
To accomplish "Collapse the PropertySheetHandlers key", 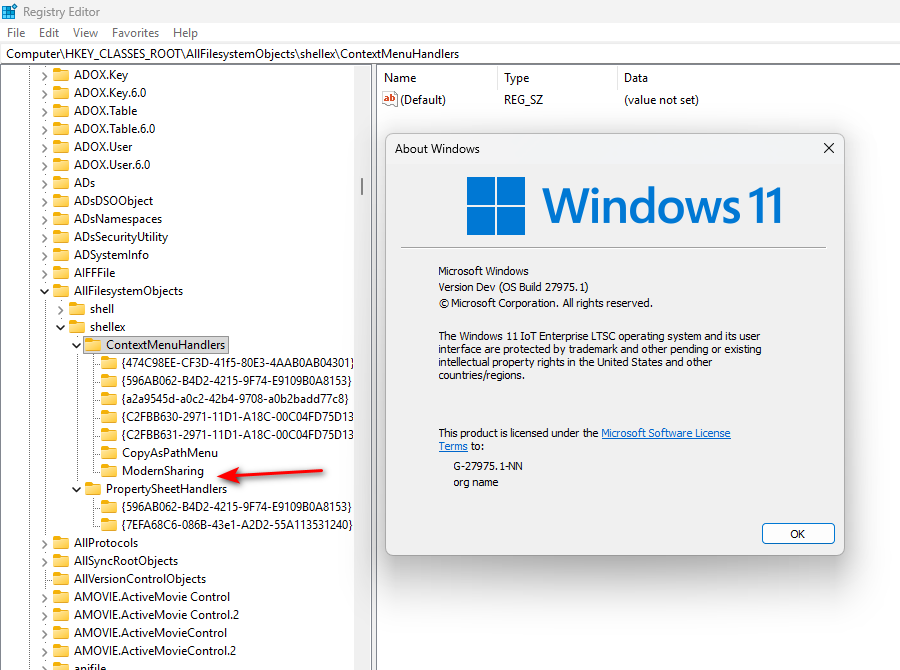I will [x=76, y=489].
